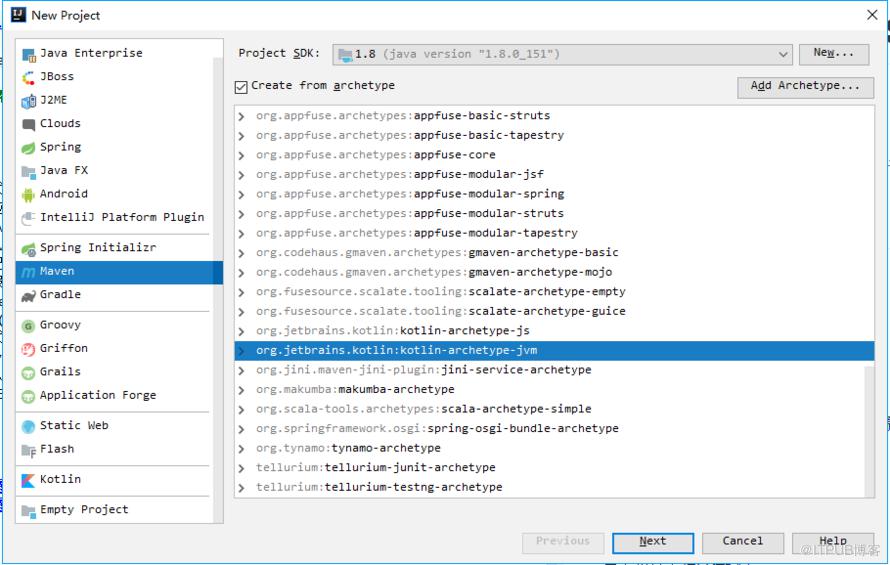Viewport: 890px width, 565px height.
Task: Uncheck Create from archetype checkbox
Action: pos(241,86)
